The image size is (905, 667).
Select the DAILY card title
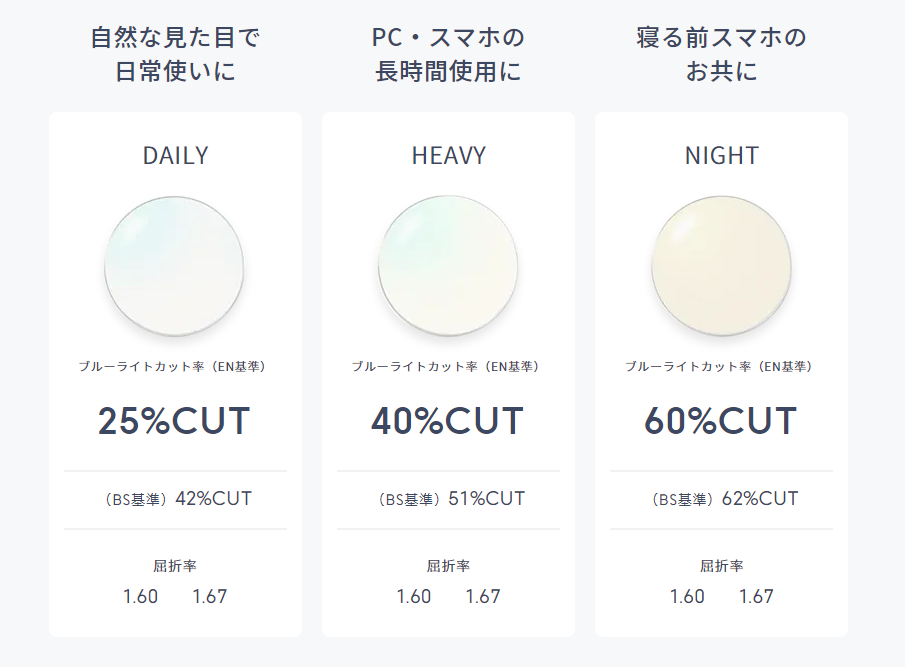point(175,156)
